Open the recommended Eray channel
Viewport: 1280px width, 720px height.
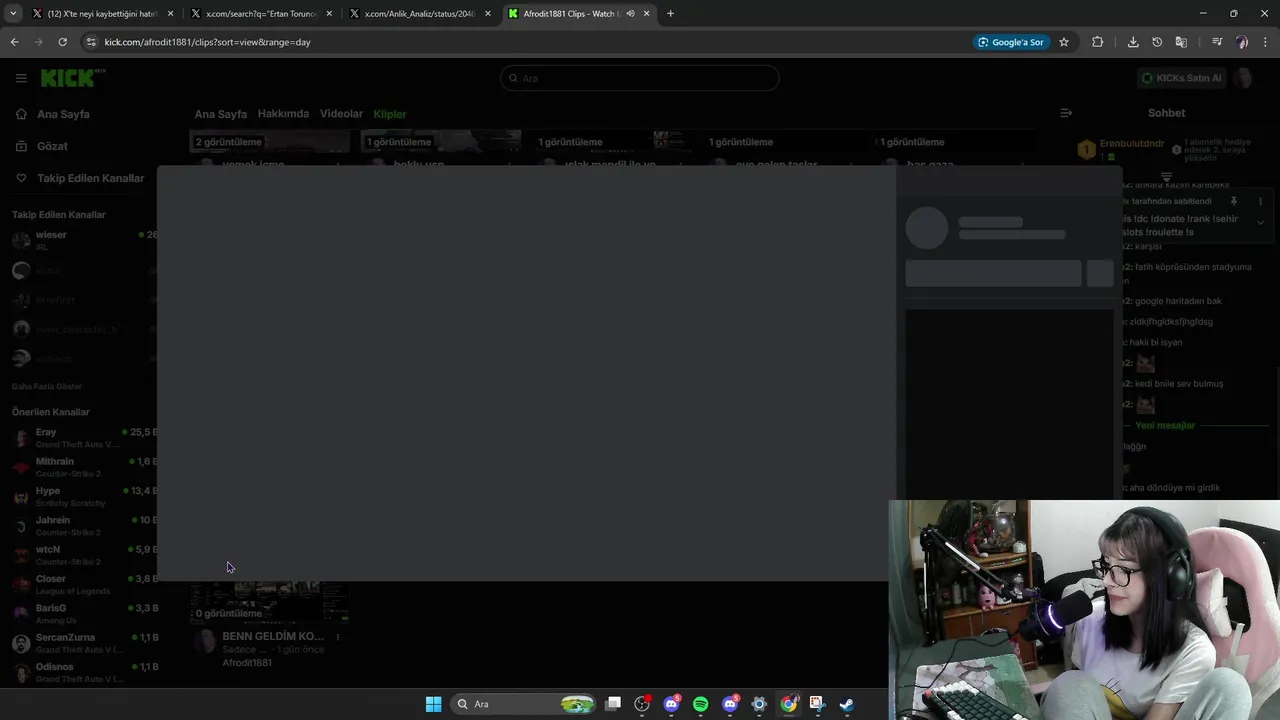(84, 438)
